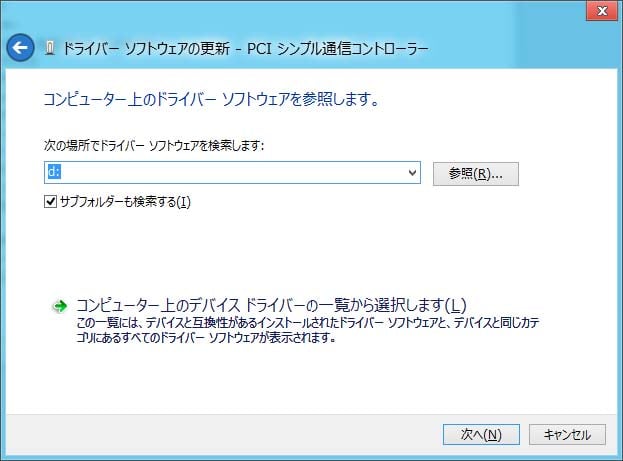The width and height of the screenshot is (623, 461).
Task: Click the PCI シンプル通信コントローラー text in the title
Action: 338,48
